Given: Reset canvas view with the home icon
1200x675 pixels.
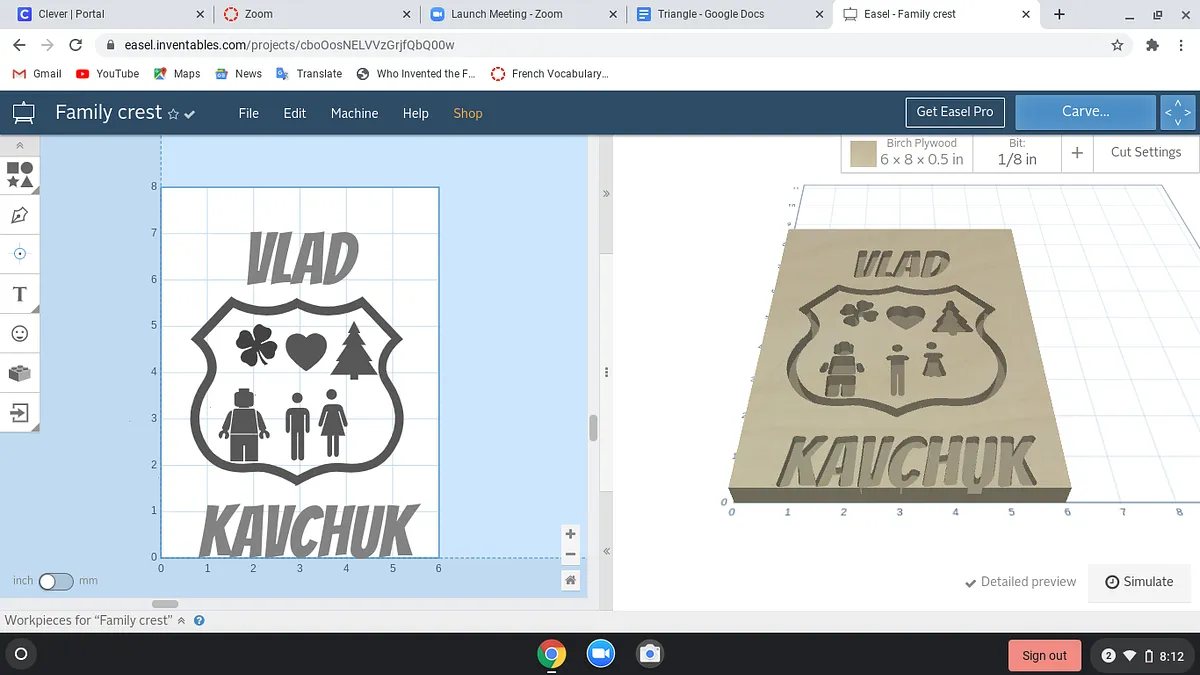Looking at the screenshot, I should (x=570, y=580).
